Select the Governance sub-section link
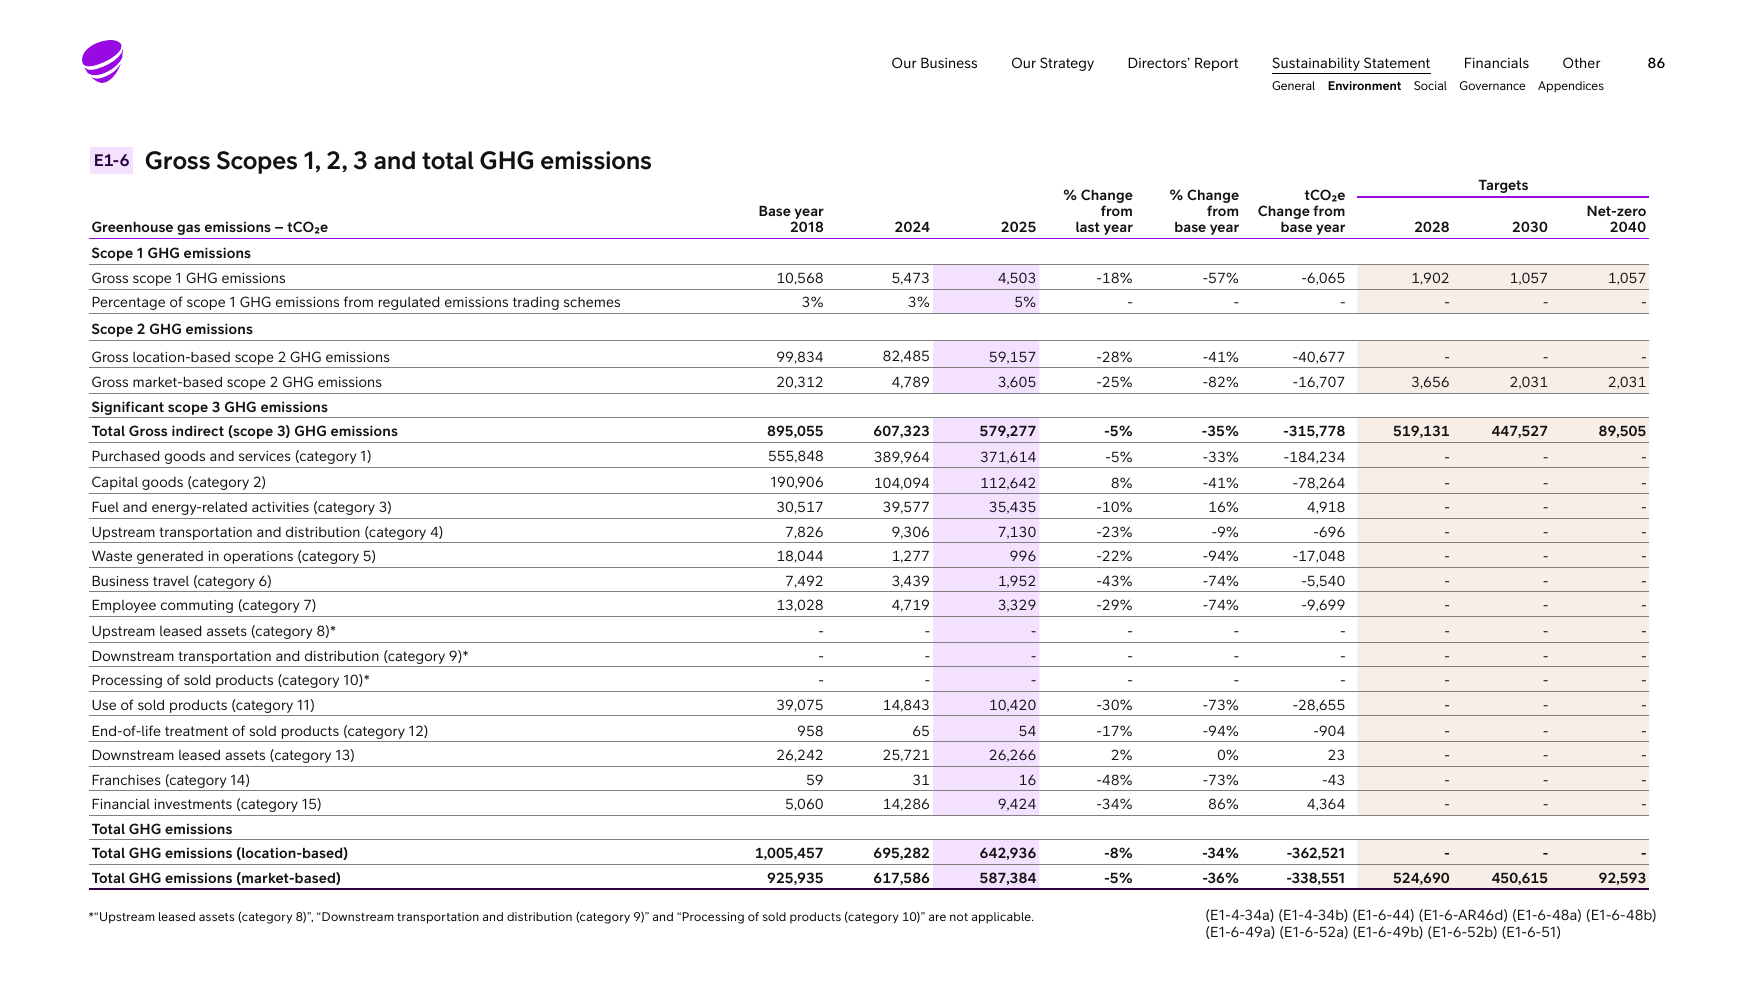Viewport: 1754px width, 987px height. click(x=1492, y=86)
